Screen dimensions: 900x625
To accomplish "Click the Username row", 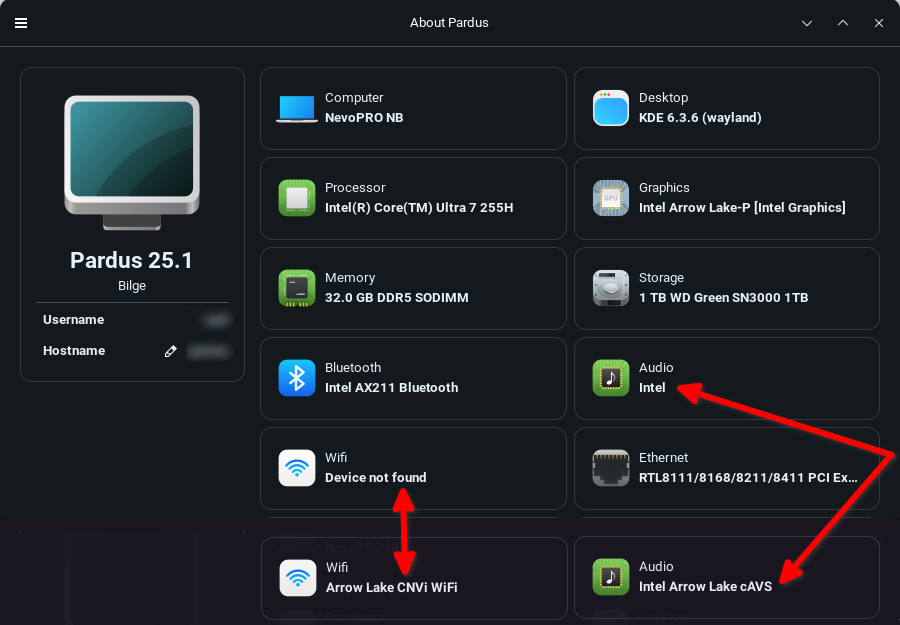I will [132, 320].
